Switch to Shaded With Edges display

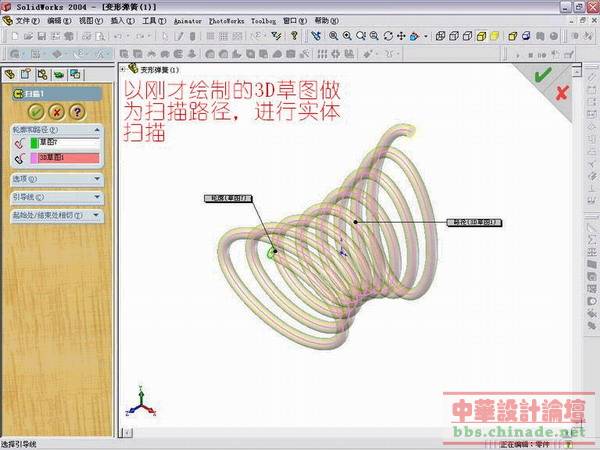tap(481, 36)
